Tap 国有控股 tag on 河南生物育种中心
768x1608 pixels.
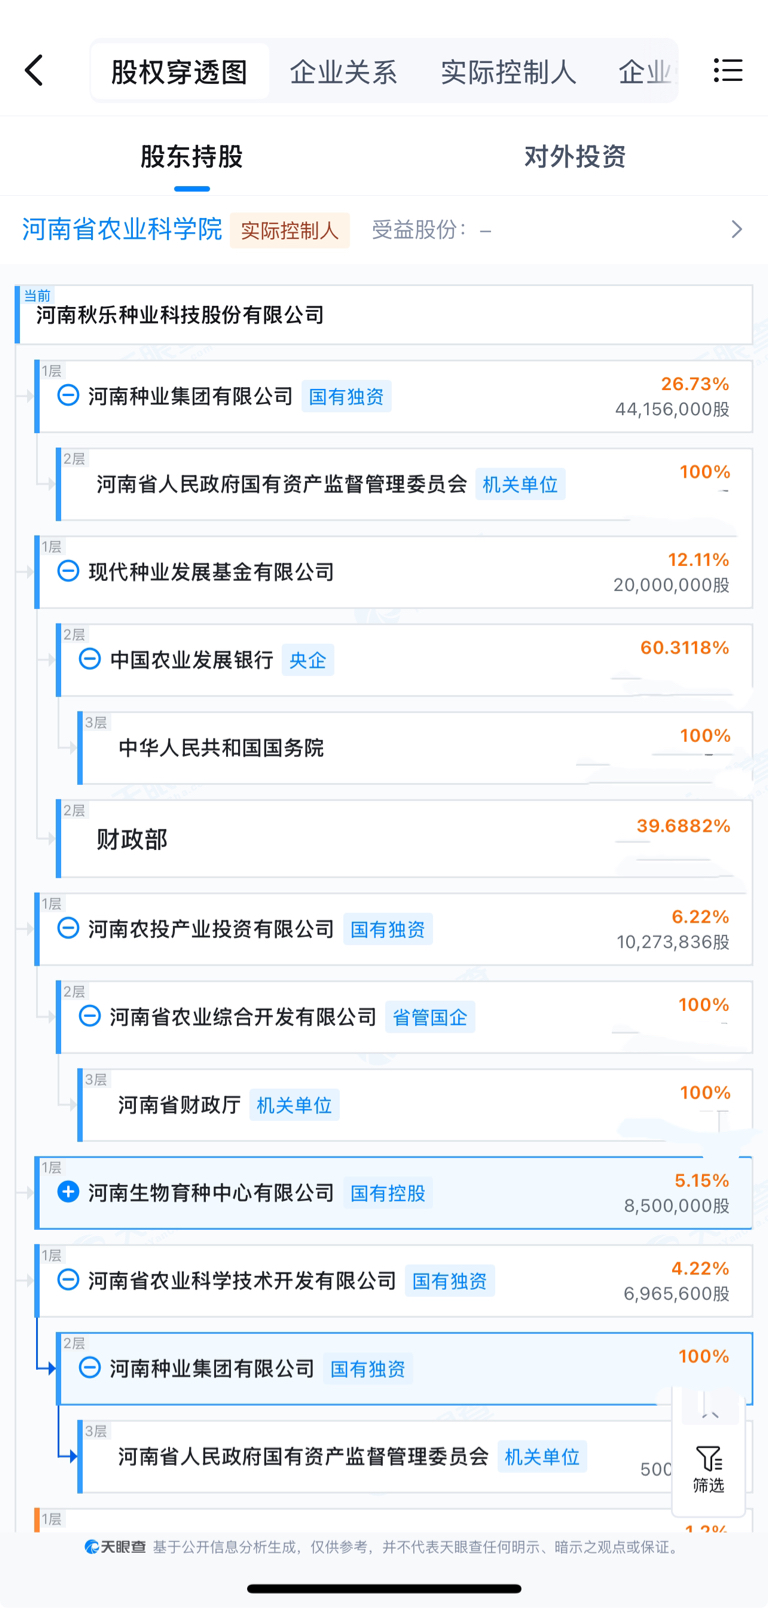click(x=388, y=1193)
